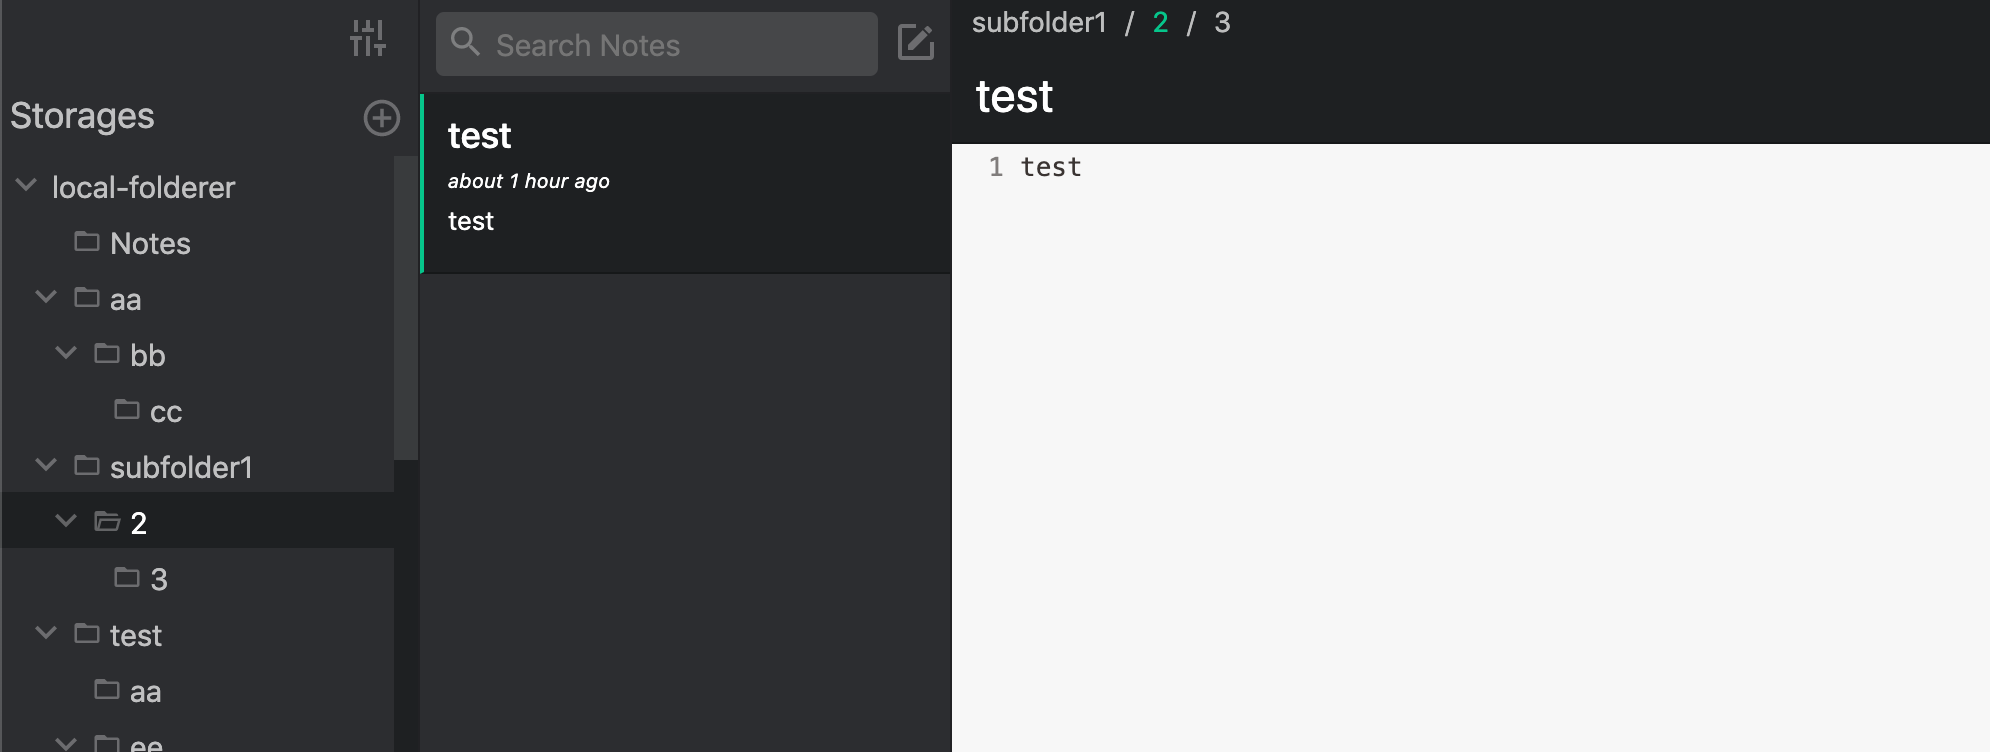Collapse the bb folder chevron
This screenshot has height=752, width=1990.
tap(67, 353)
